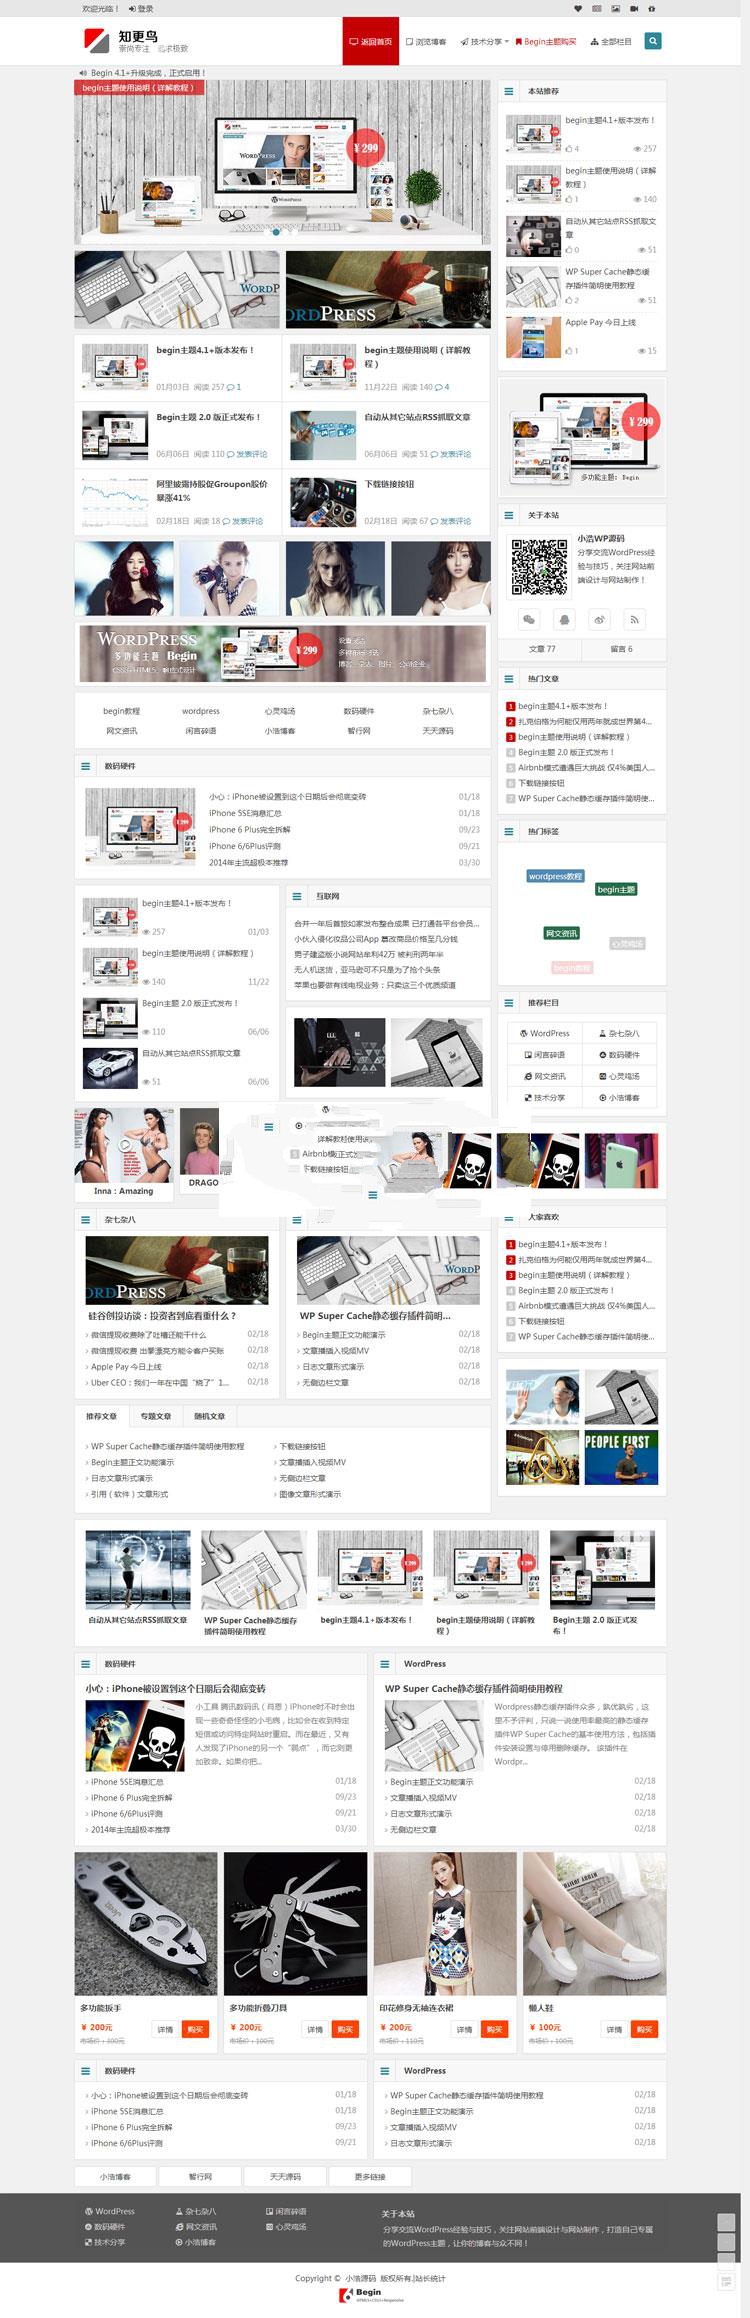The image size is (750, 2318).
Task: Click hamburger icon beside 互联网 section
Action: [x=297, y=896]
